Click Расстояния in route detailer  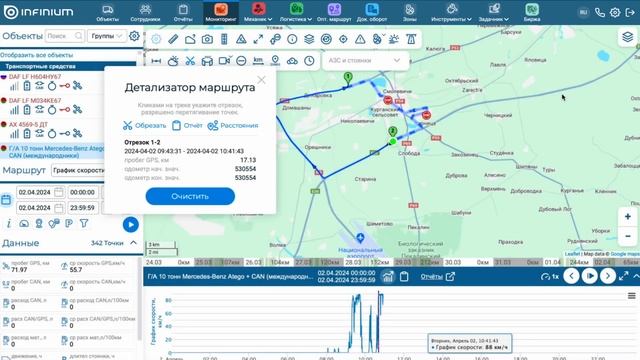pos(233,125)
